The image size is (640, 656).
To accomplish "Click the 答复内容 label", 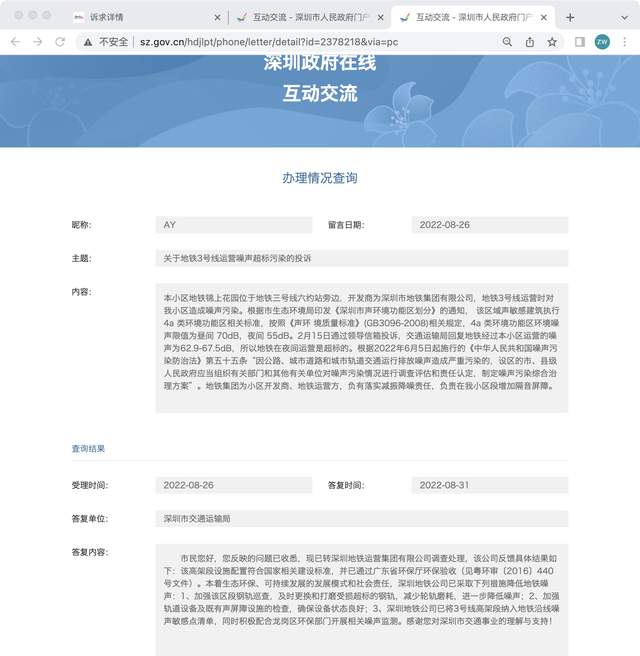I will pos(90,552).
